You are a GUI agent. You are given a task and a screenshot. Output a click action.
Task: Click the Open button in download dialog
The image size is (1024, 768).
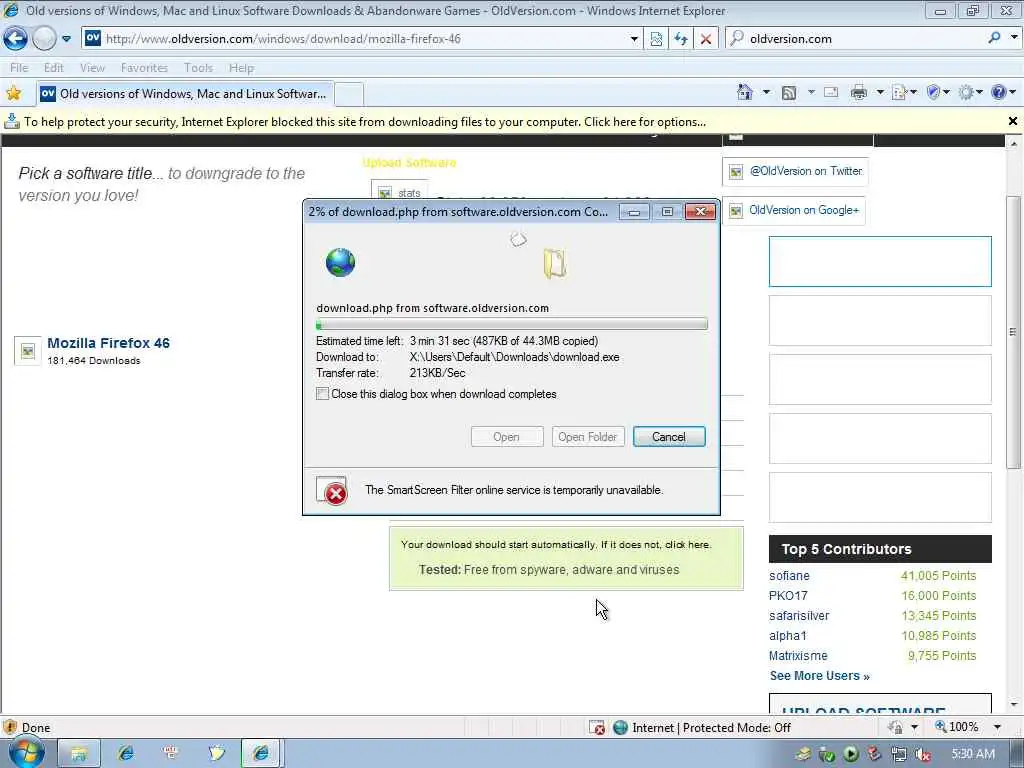click(507, 437)
